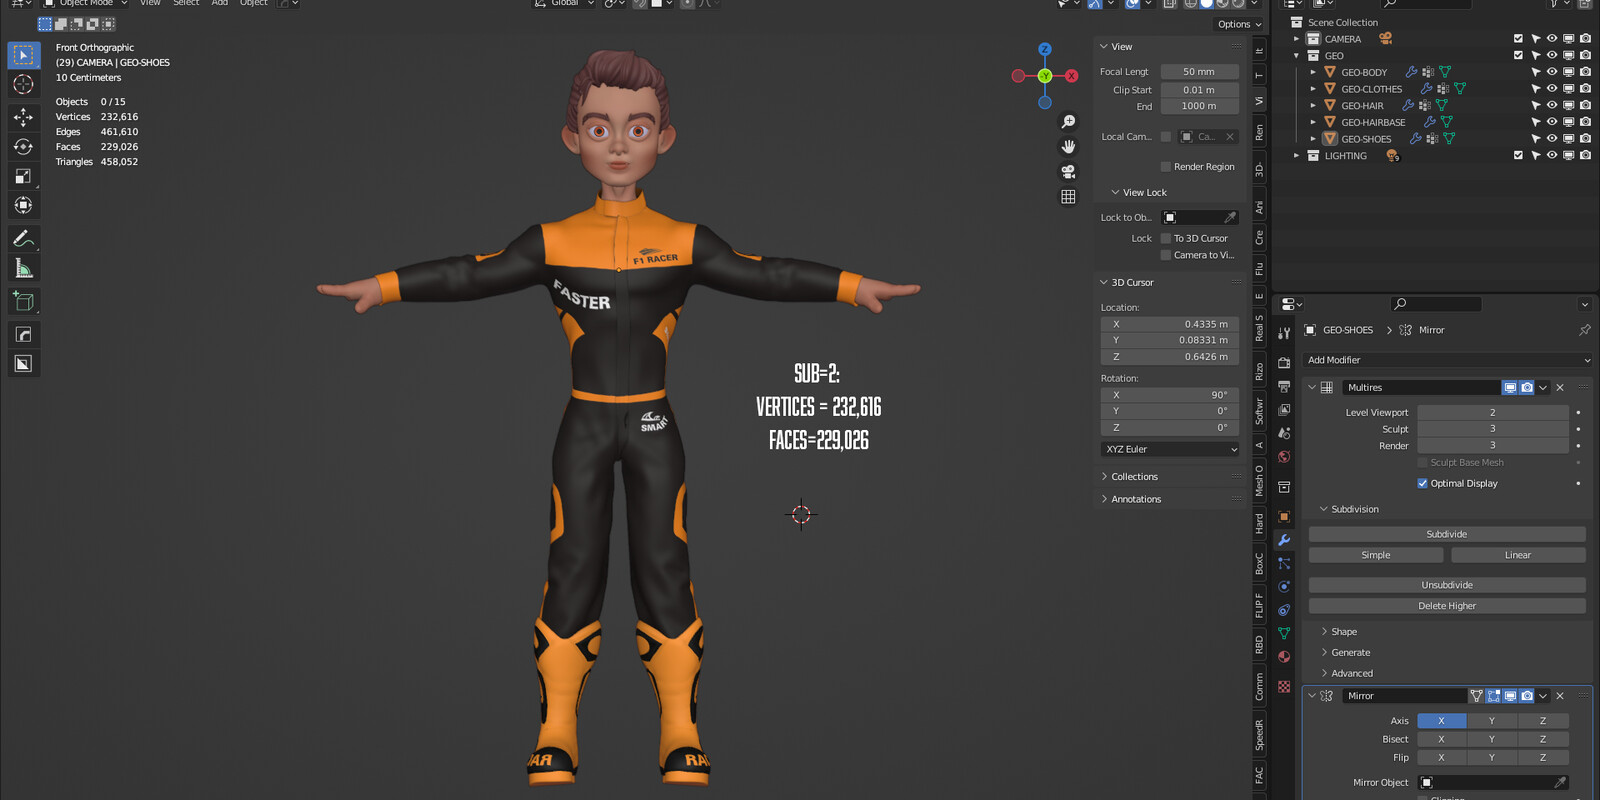Disable Optimal Display checkbox

pos(1422,483)
